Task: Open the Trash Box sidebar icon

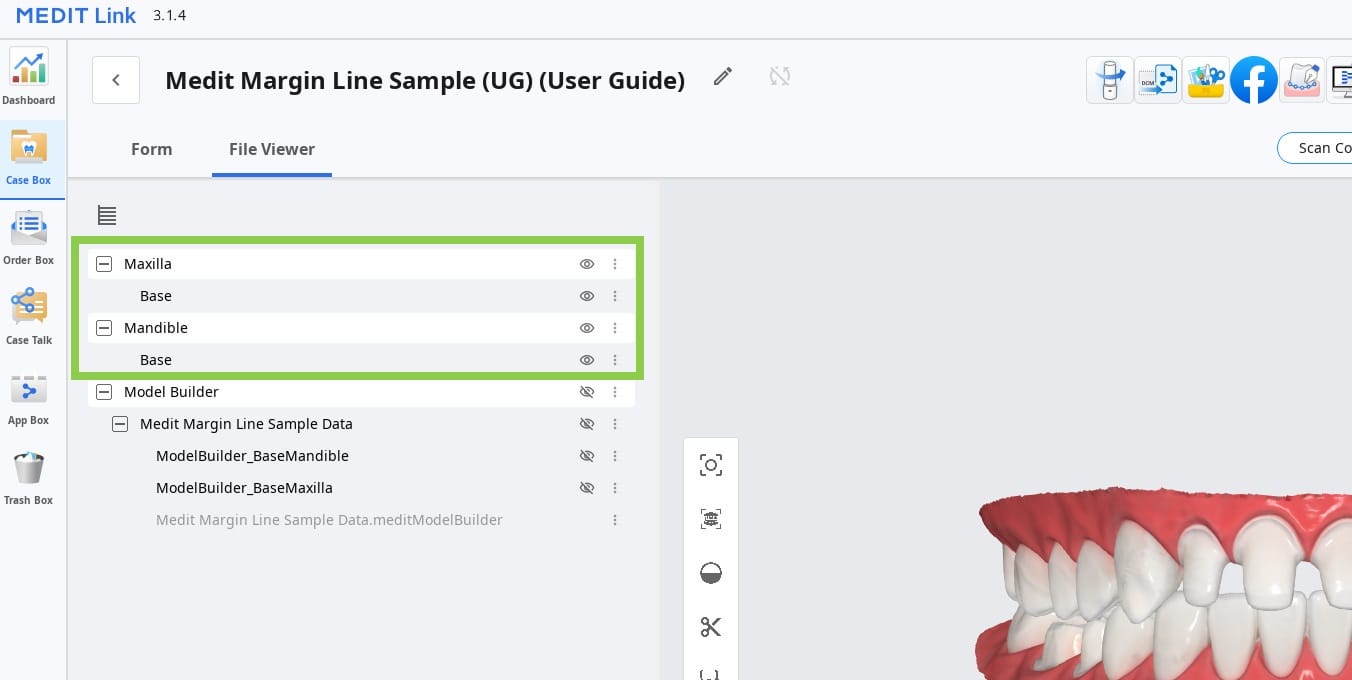Action: pos(29,477)
